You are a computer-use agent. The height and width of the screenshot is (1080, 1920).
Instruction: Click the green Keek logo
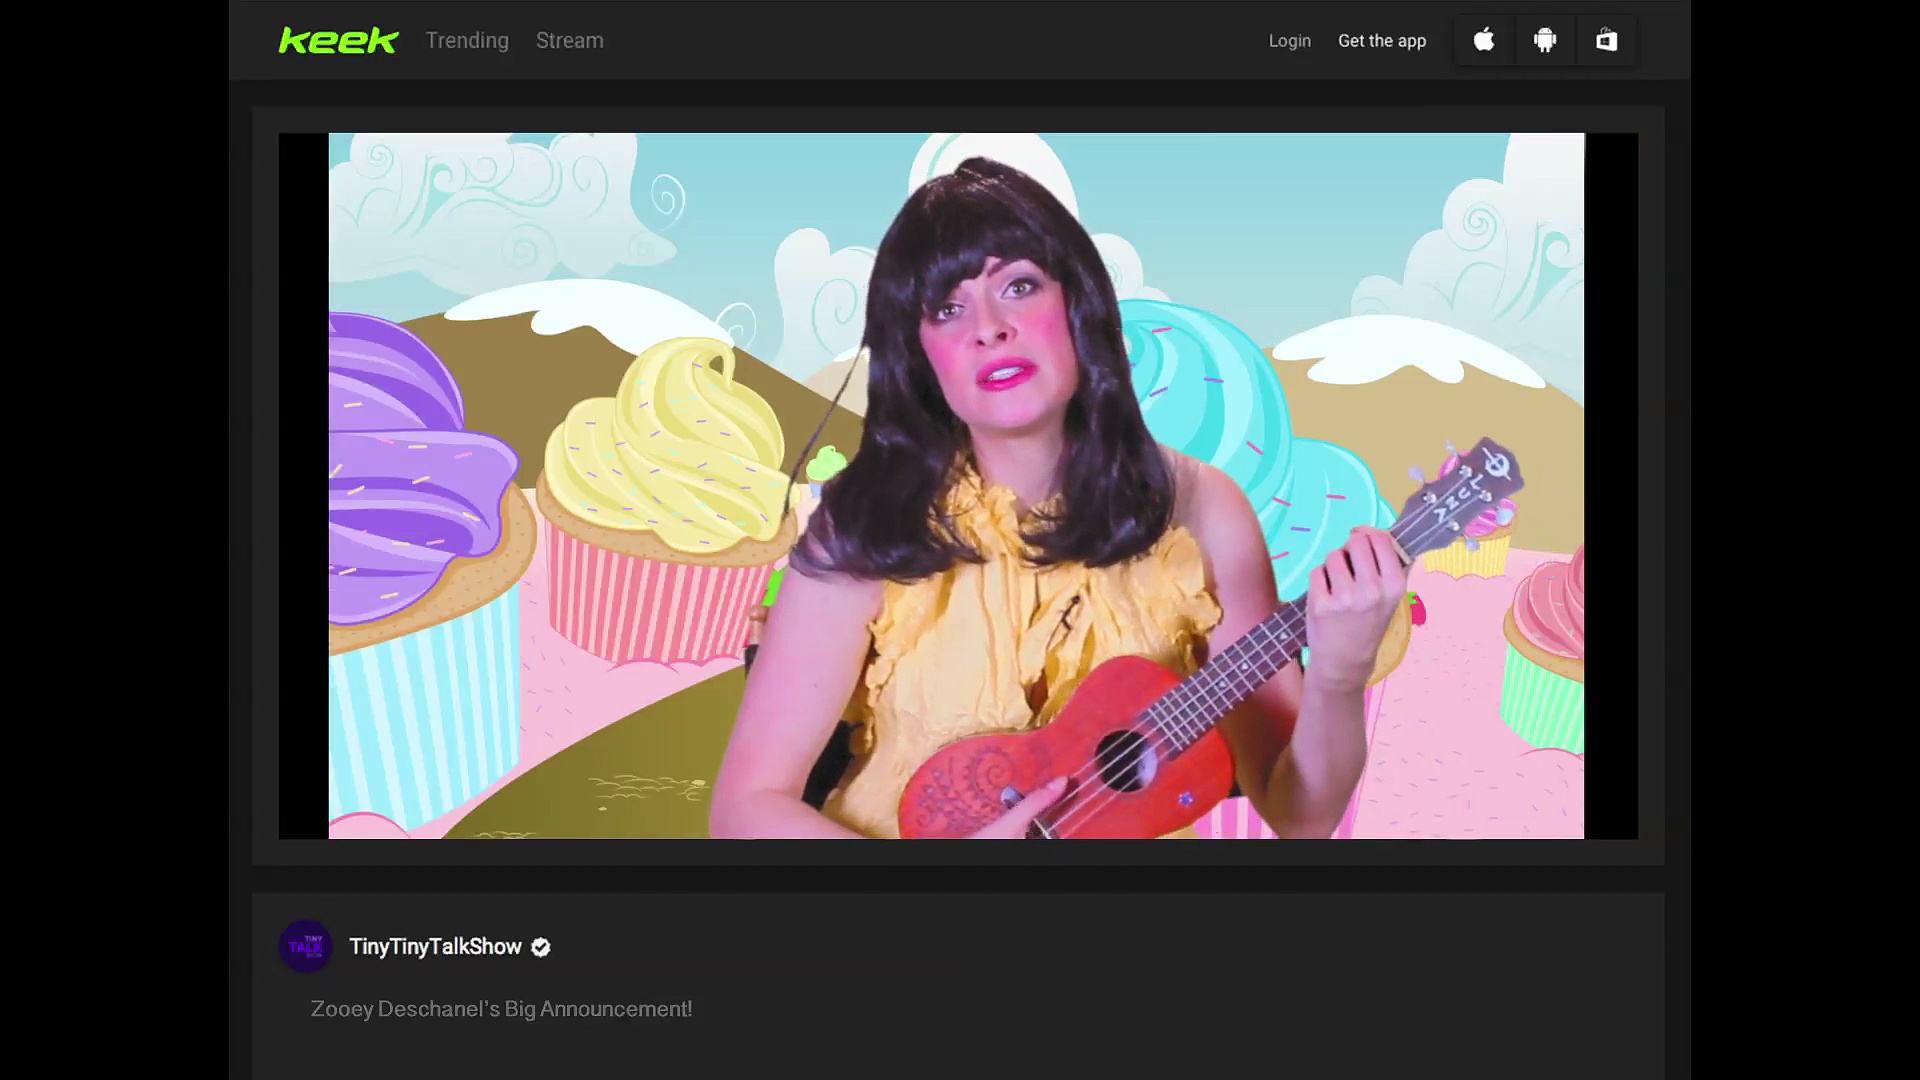[338, 40]
